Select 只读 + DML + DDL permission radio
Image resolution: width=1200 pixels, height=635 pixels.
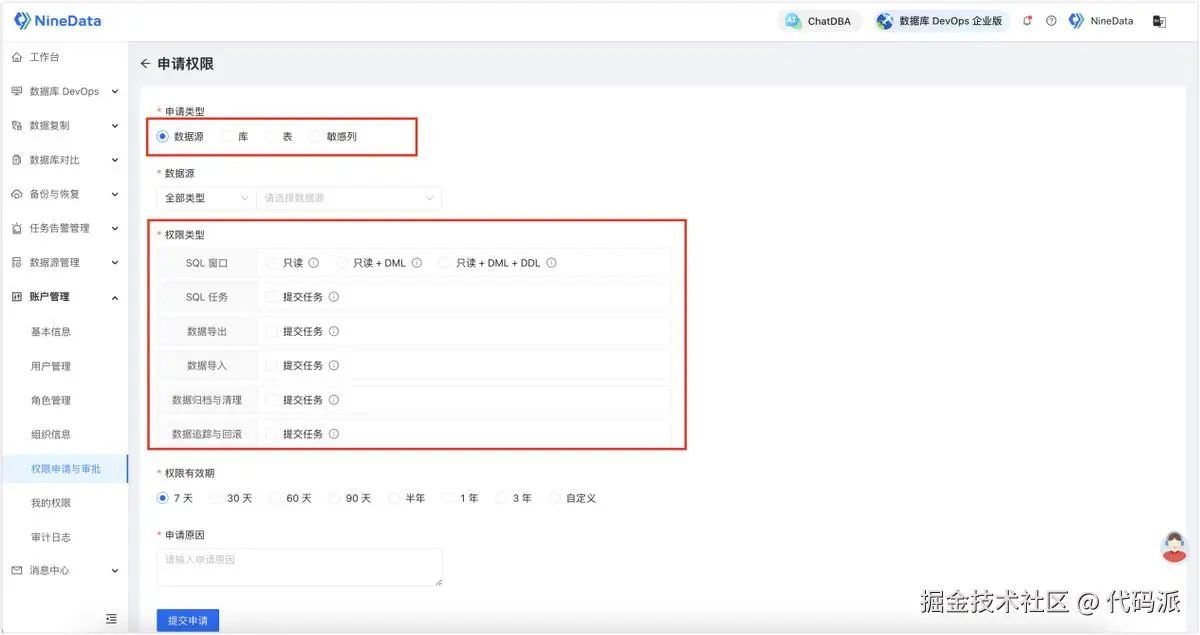(x=445, y=263)
